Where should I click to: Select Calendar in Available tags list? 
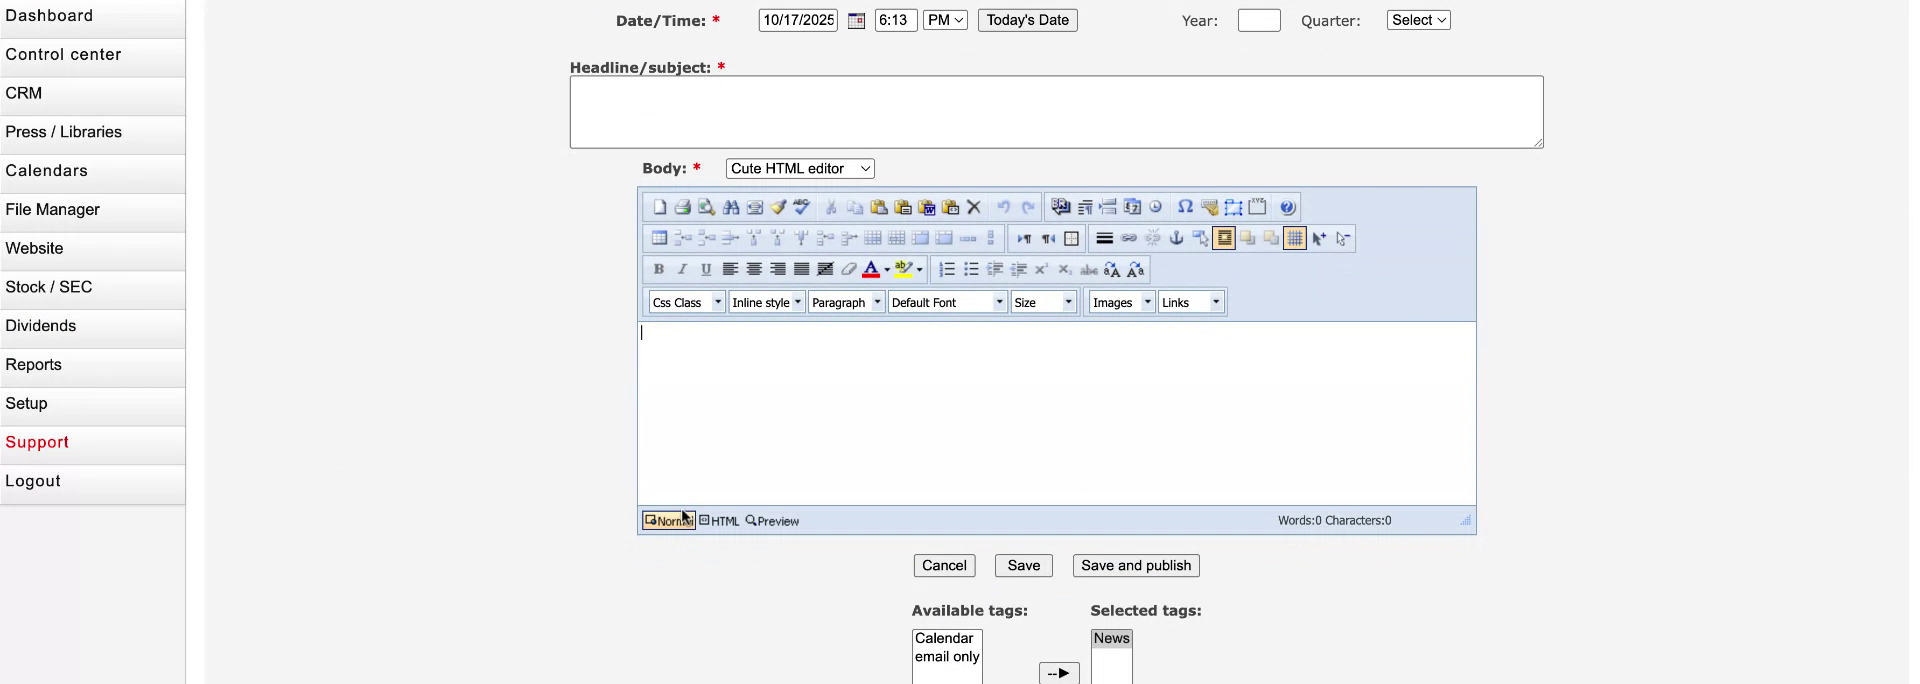(x=944, y=638)
